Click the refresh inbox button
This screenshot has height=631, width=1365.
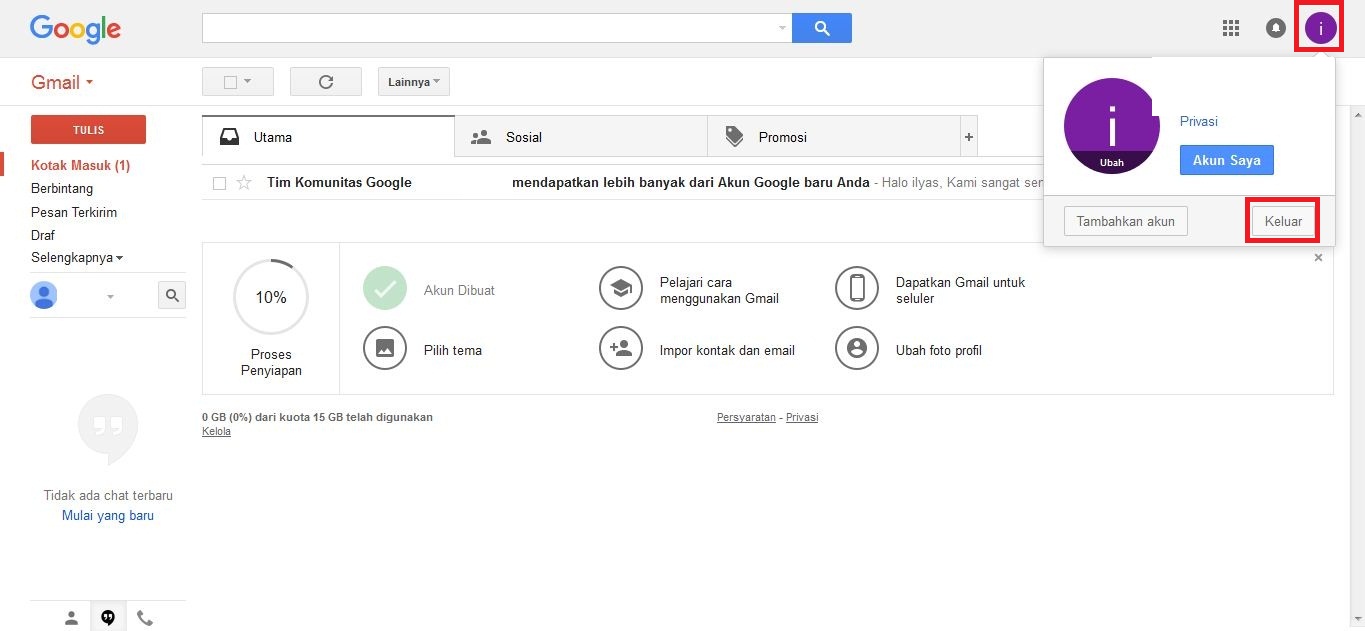pos(326,82)
